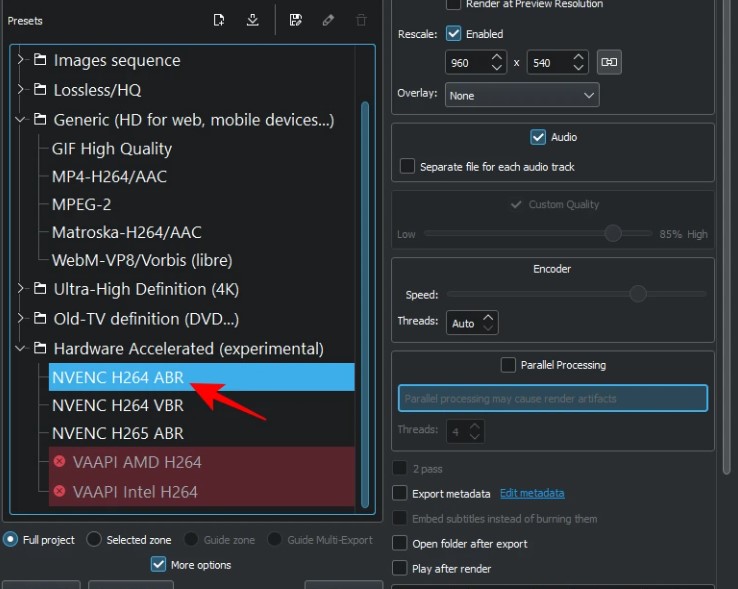This screenshot has width=738, height=589.
Task: Open the Overlay dropdown
Action: [522, 95]
